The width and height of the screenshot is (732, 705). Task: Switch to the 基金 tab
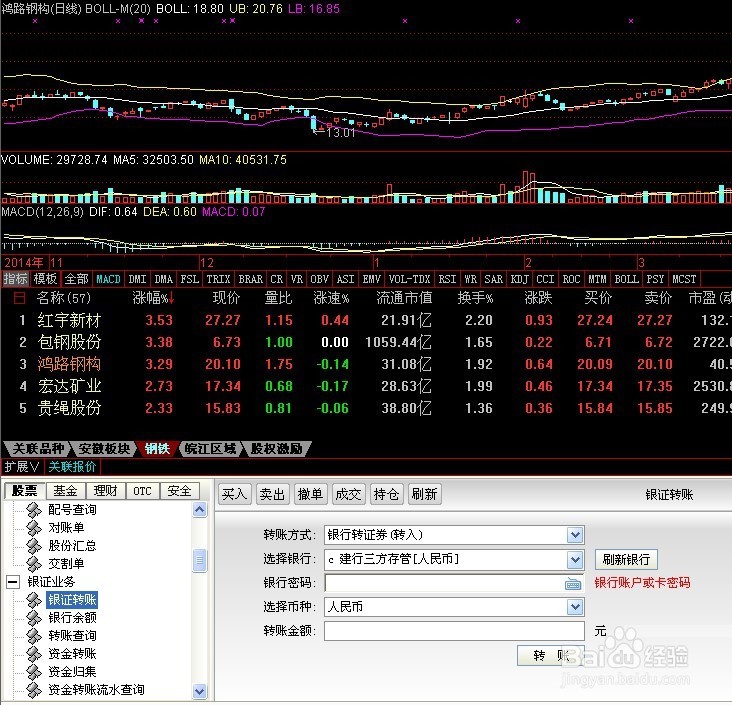coord(65,491)
